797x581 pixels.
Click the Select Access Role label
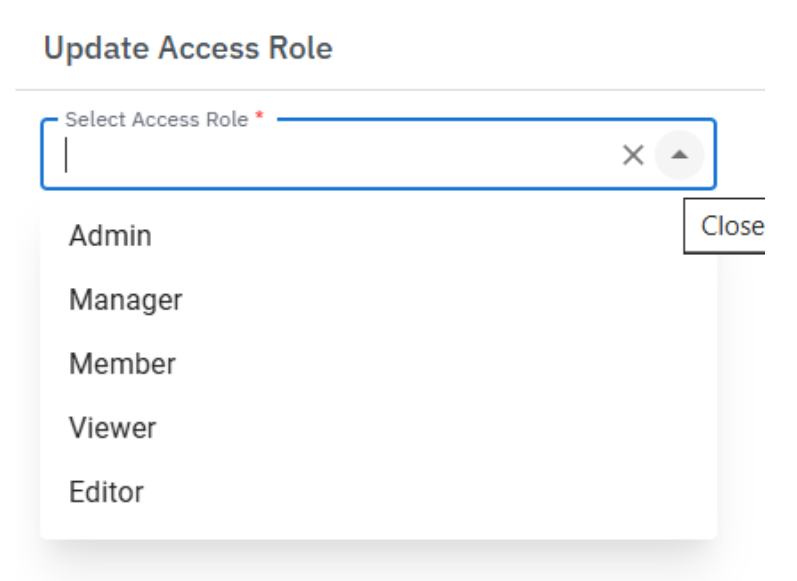coord(157,119)
